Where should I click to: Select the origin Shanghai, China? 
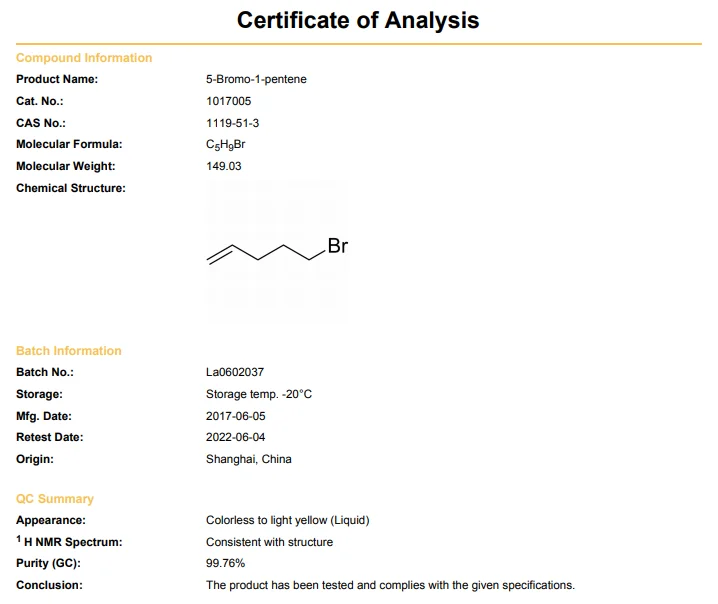pyautogui.click(x=249, y=459)
